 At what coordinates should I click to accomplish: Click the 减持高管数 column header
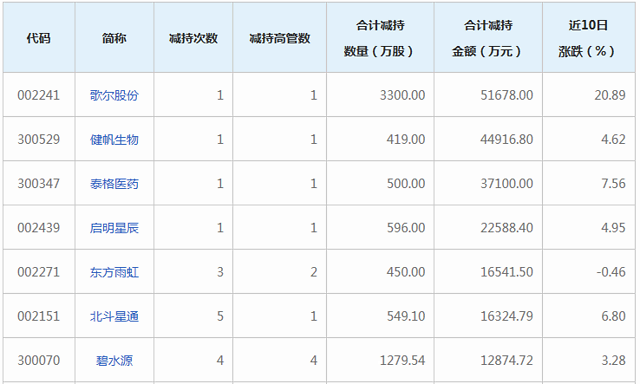[280, 38]
